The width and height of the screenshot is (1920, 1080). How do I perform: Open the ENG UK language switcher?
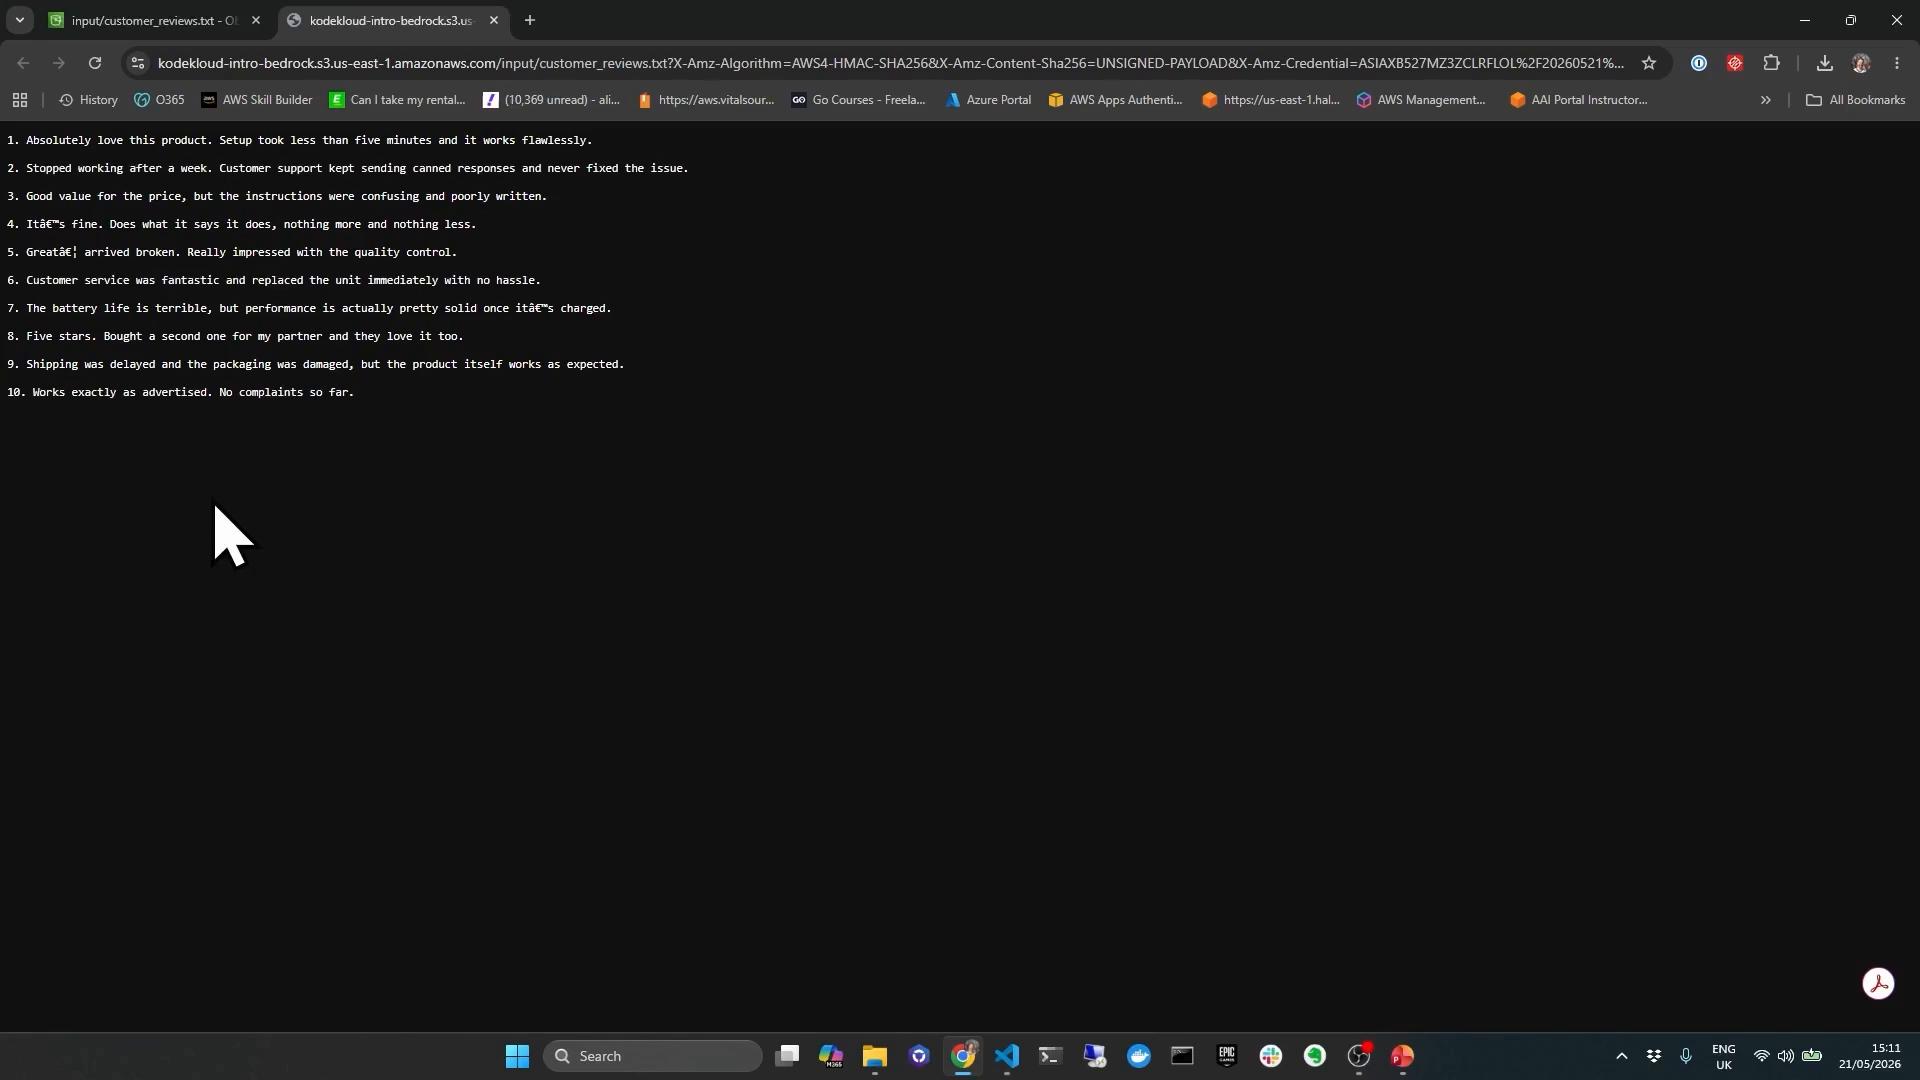pos(1723,1057)
